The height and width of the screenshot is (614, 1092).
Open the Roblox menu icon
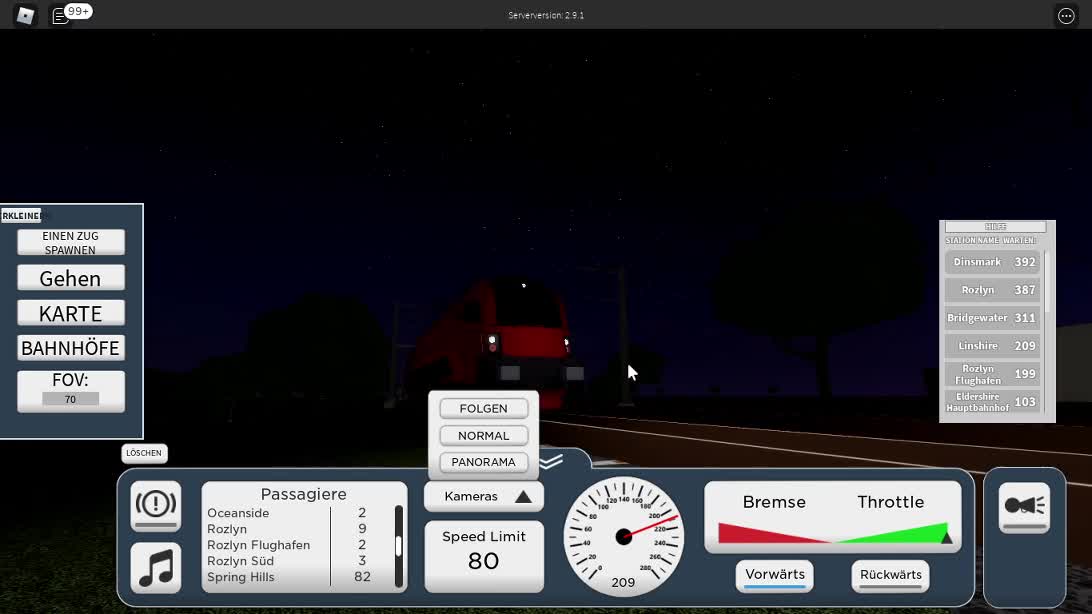tap(25, 15)
